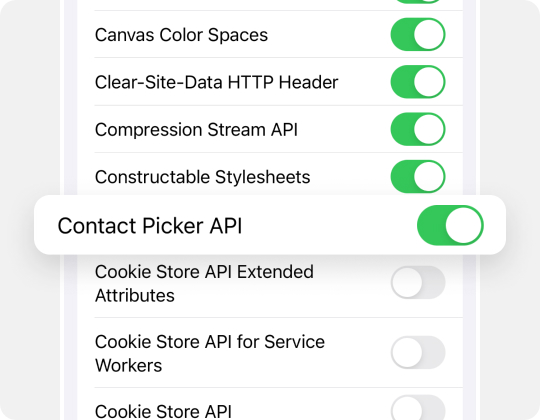Enable Cookie Store API Extended Attributes
Screen dimensions: 540x420
(418, 283)
